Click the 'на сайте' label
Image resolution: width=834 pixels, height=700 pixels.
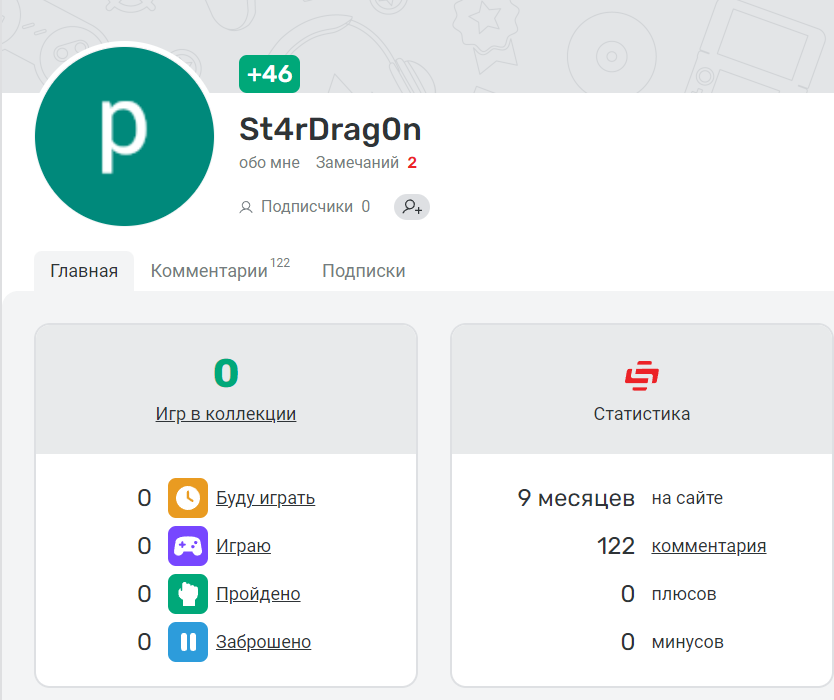687,498
